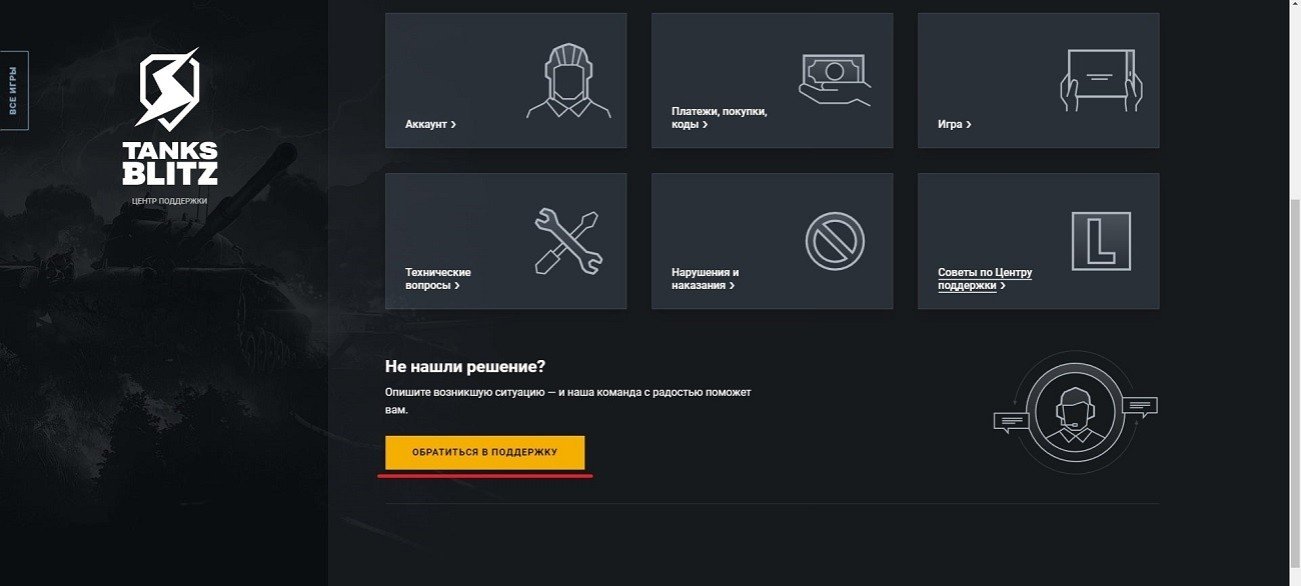Open the Игра category link
This screenshot has height=586, width=1301.
click(954, 125)
